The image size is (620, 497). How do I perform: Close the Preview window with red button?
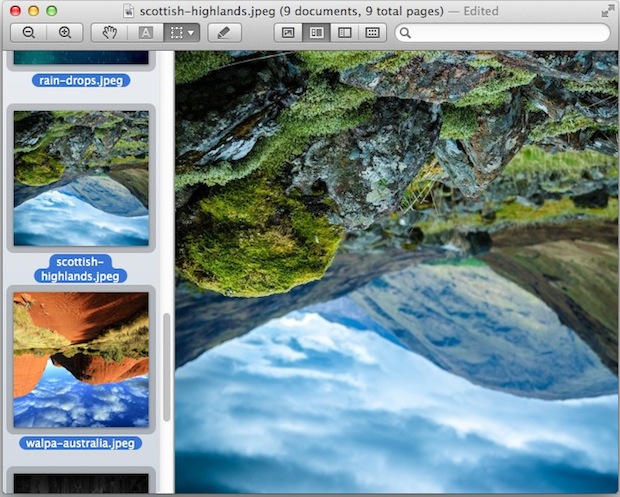[15, 11]
